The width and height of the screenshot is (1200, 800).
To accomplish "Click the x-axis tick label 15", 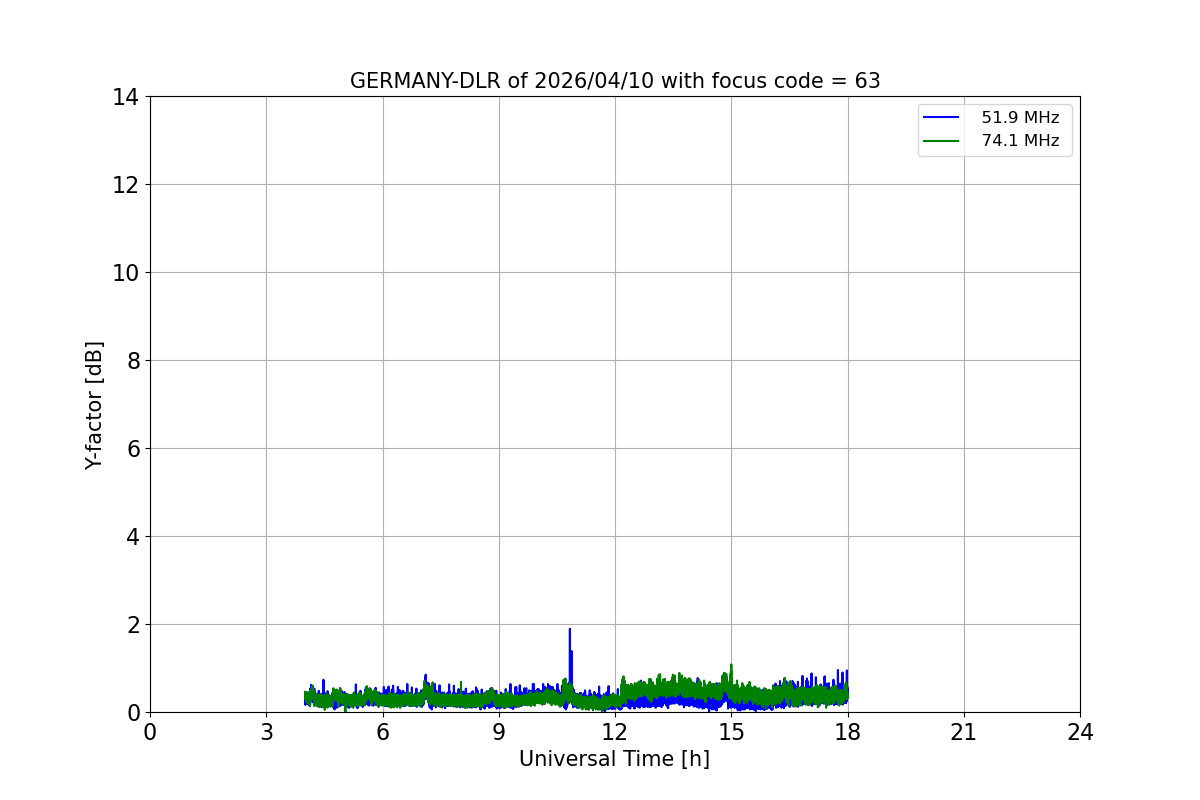I will (731, 732).
